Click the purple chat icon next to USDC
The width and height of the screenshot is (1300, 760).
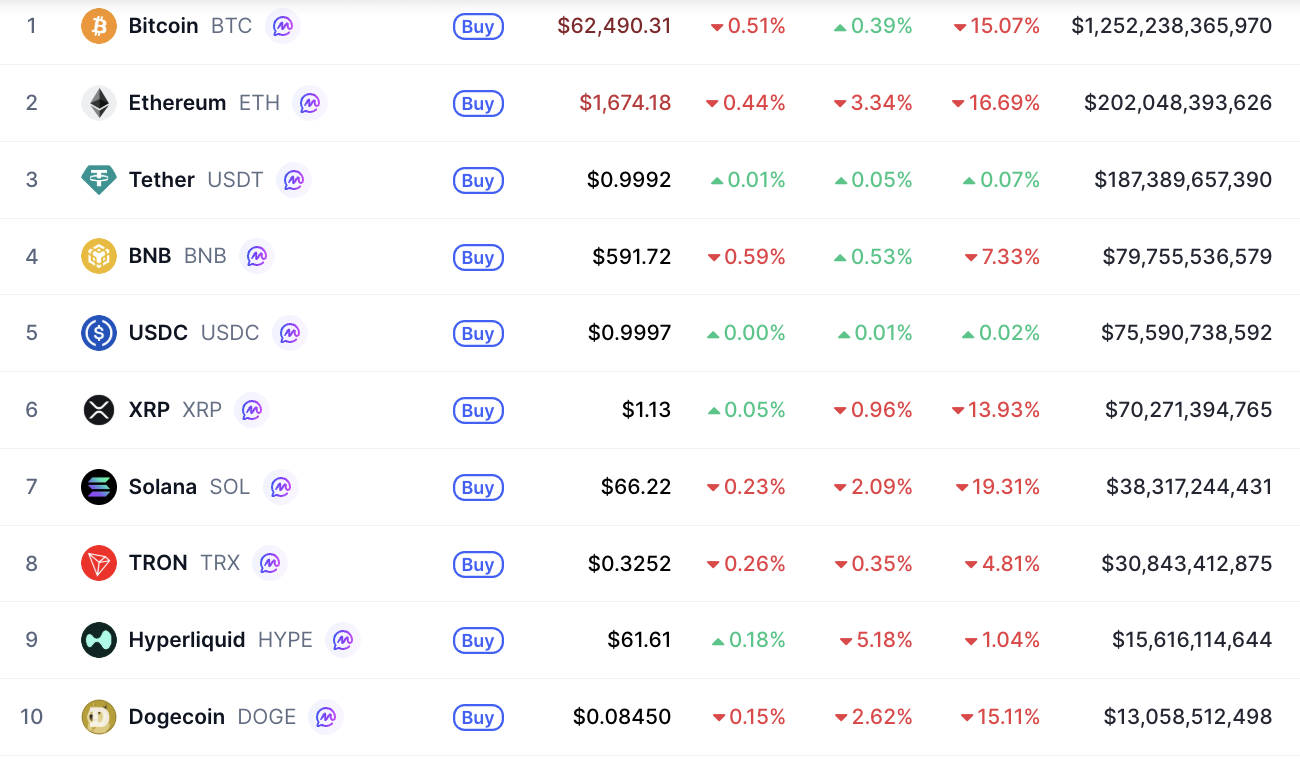click(289, 333)
